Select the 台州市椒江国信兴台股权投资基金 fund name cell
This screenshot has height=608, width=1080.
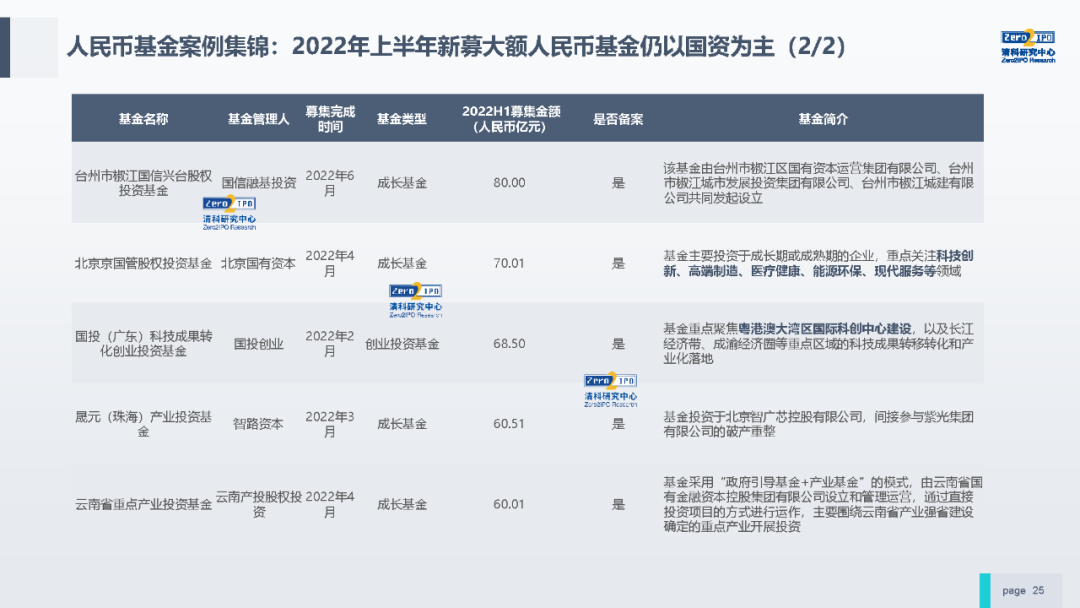pos(143,183)
